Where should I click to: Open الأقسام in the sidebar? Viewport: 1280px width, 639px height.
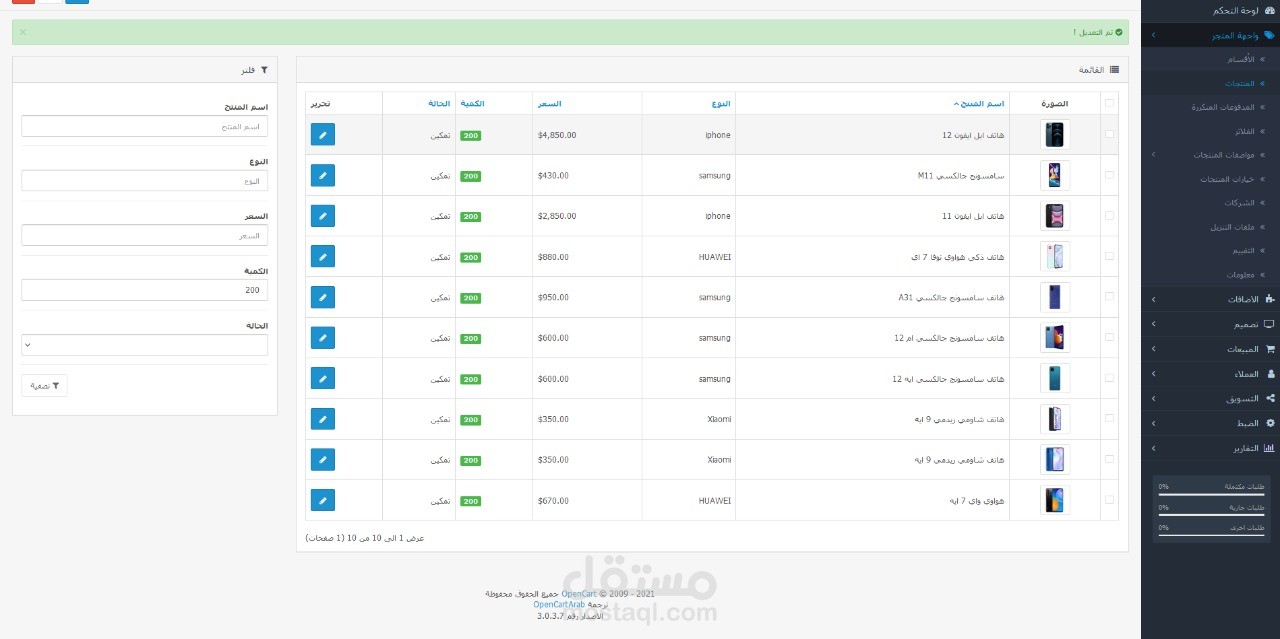[x=1241, y=59]
